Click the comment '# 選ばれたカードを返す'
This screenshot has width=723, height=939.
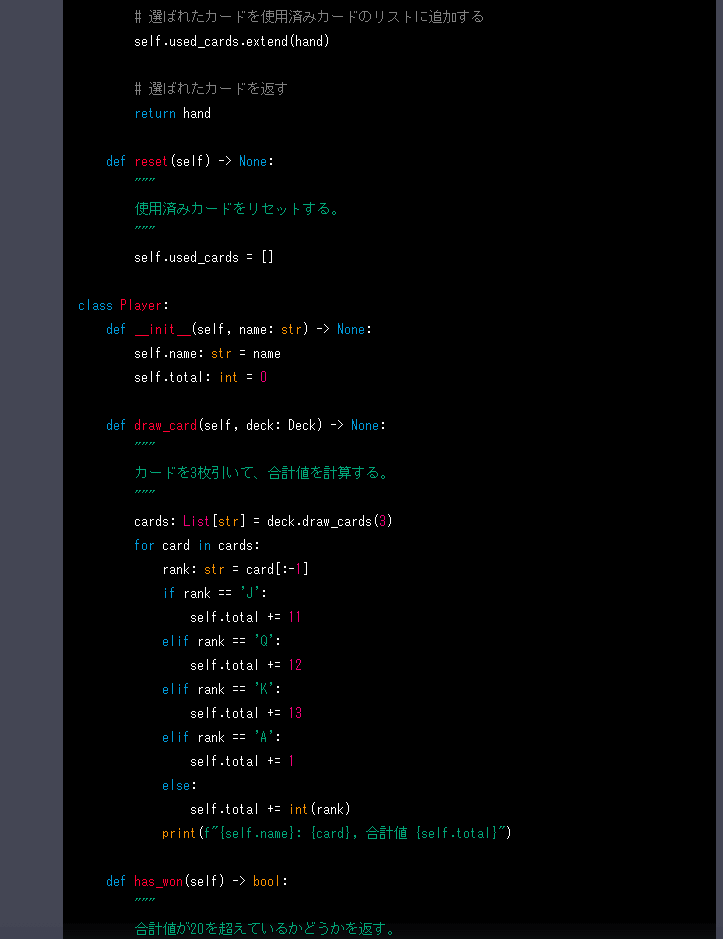211,89
